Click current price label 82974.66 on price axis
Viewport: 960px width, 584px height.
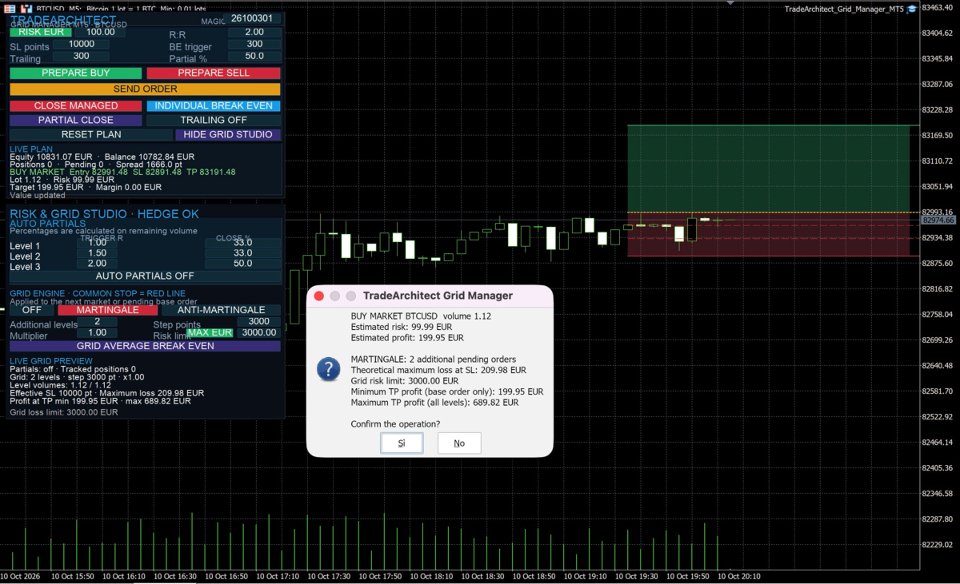coord(938,220)
